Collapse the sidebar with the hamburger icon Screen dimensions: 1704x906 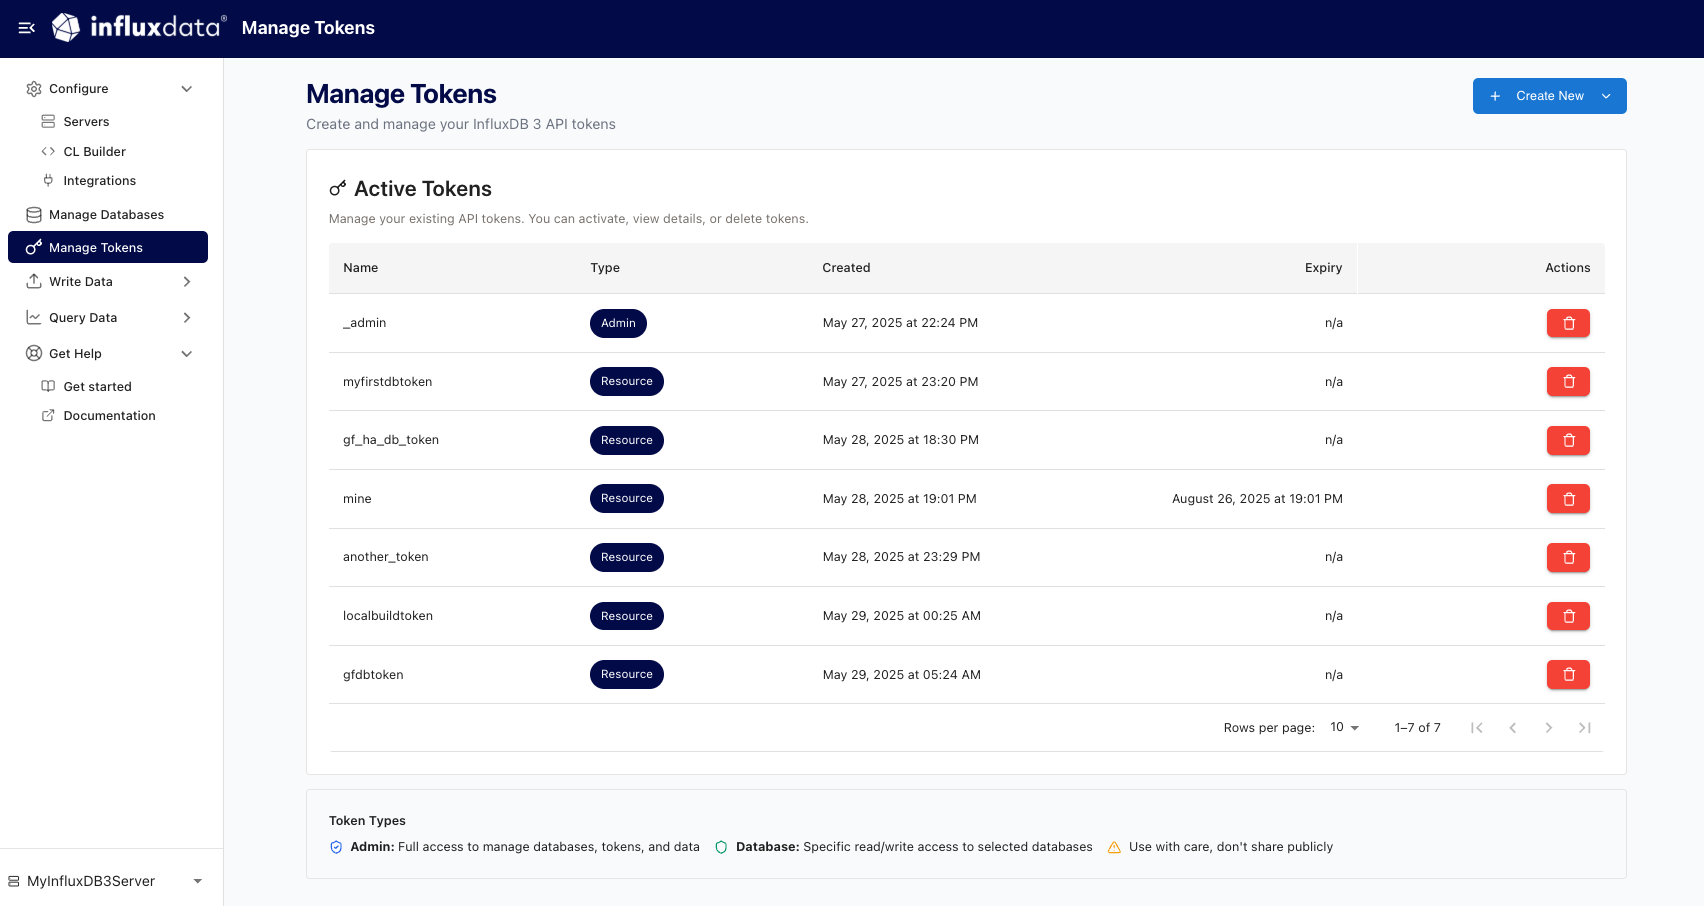coord(27,28)
